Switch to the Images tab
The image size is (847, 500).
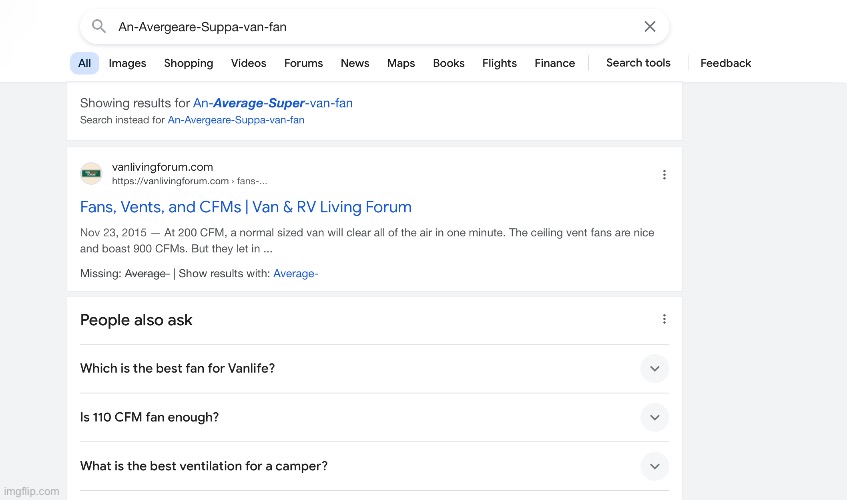tap(127, 63)
